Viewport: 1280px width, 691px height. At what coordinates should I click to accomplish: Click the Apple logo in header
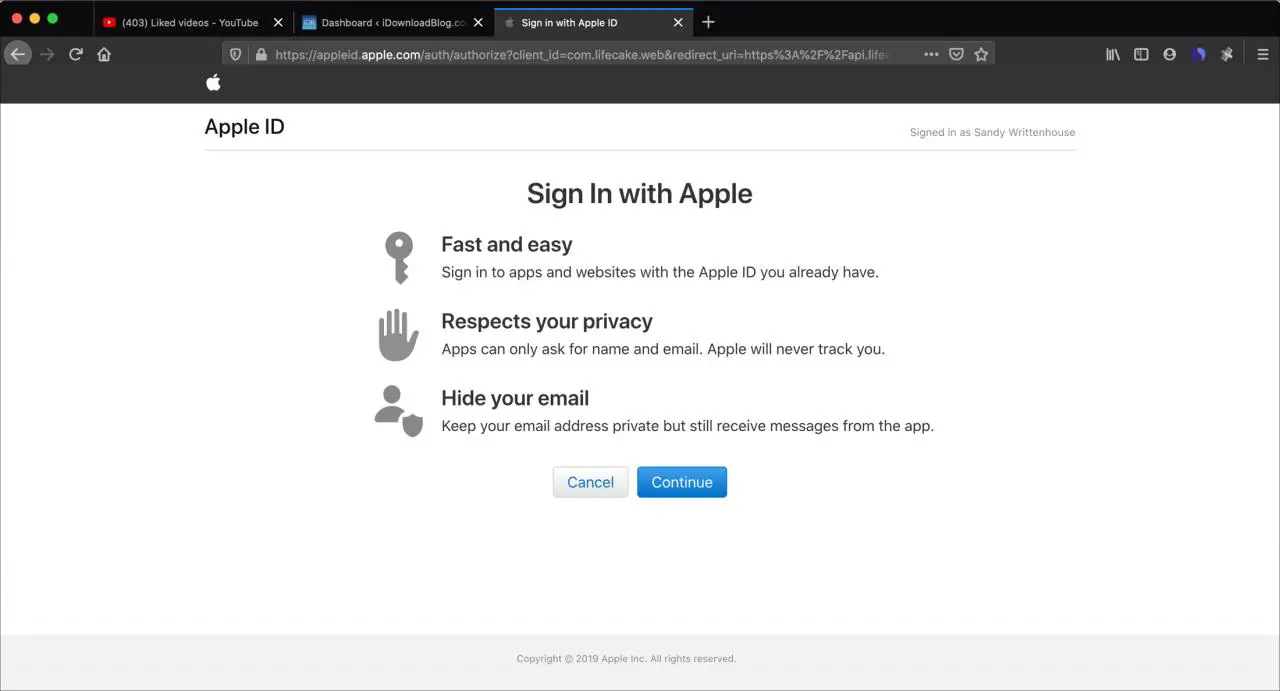tap(213, 83)
